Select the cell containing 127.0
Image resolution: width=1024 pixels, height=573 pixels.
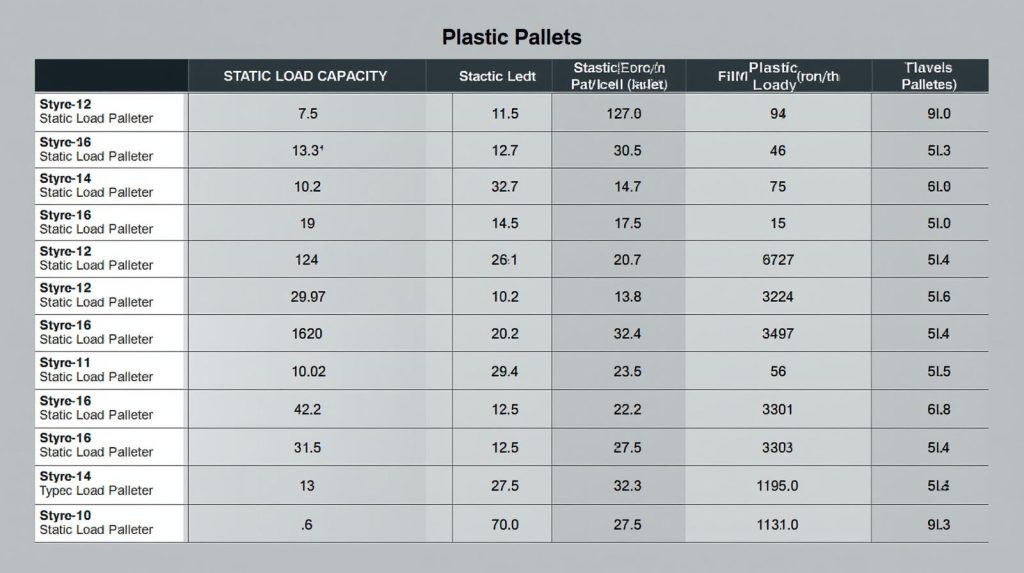624,114
